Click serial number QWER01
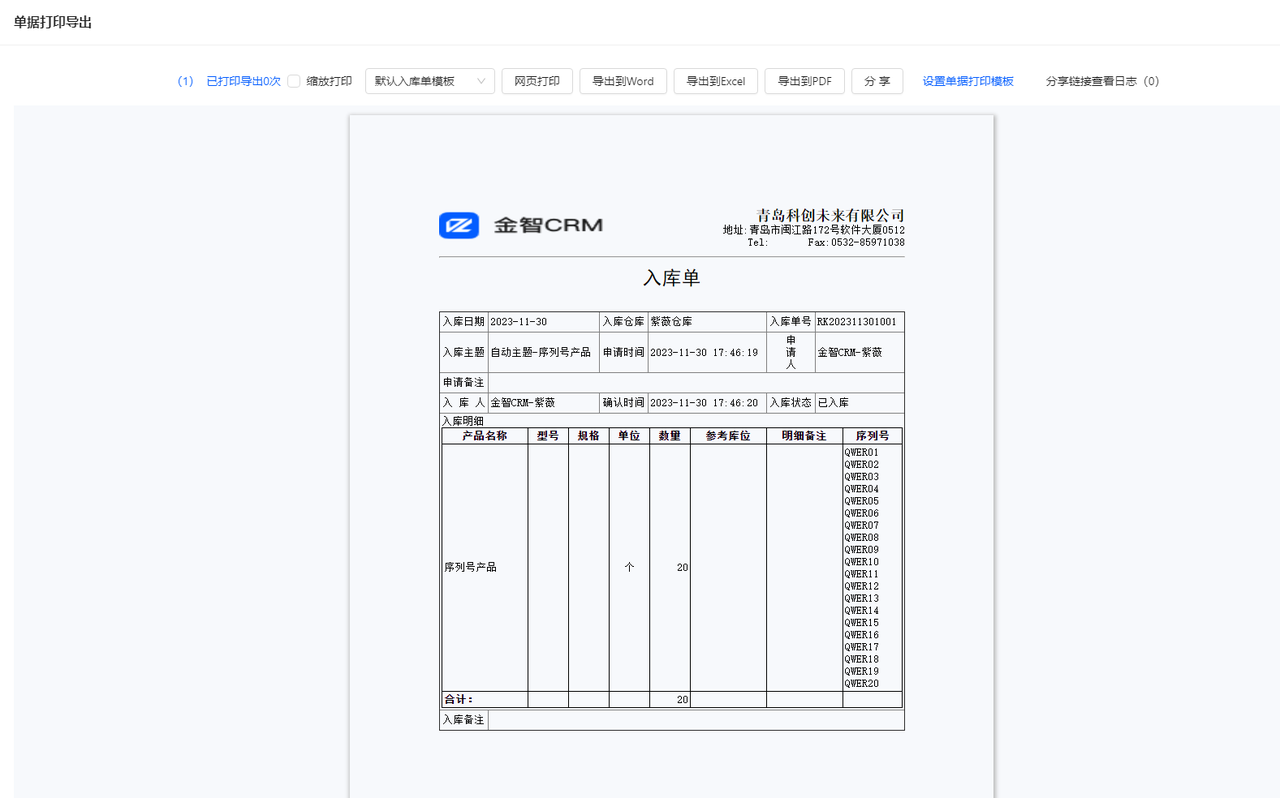Image resolution: width=1280 pixels, height=798 pixels. pyautogui.click(x=862, y=453)
